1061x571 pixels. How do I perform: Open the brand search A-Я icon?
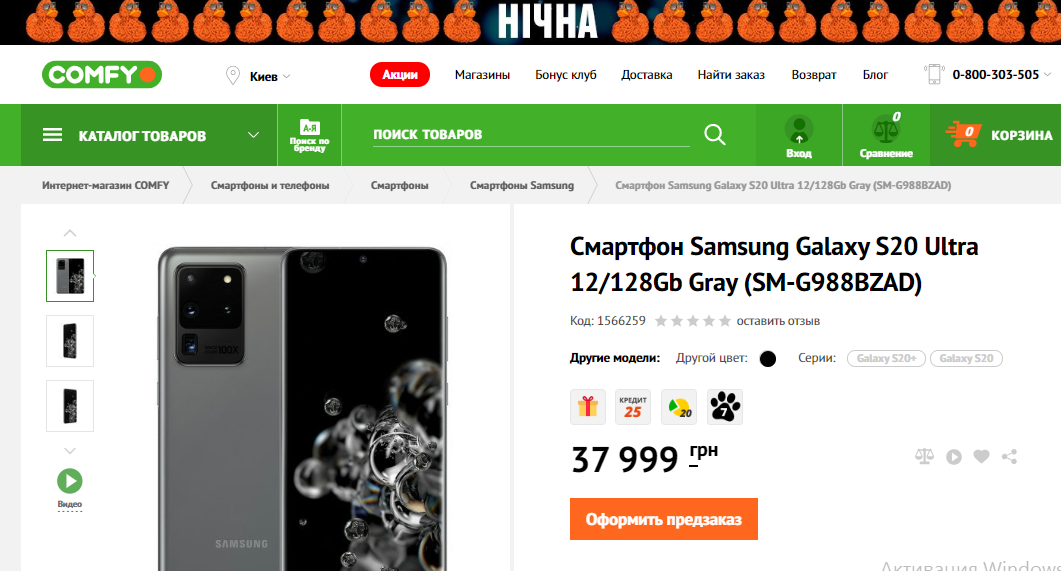pyautogui.click(x=309, y=135)
